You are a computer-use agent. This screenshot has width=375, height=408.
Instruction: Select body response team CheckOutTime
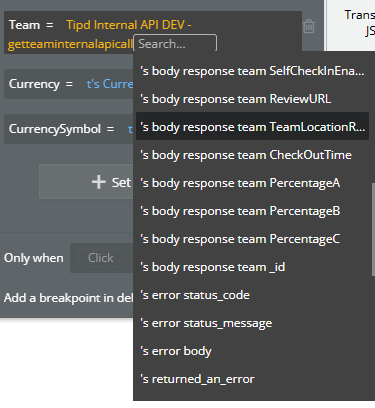(252, 155)
